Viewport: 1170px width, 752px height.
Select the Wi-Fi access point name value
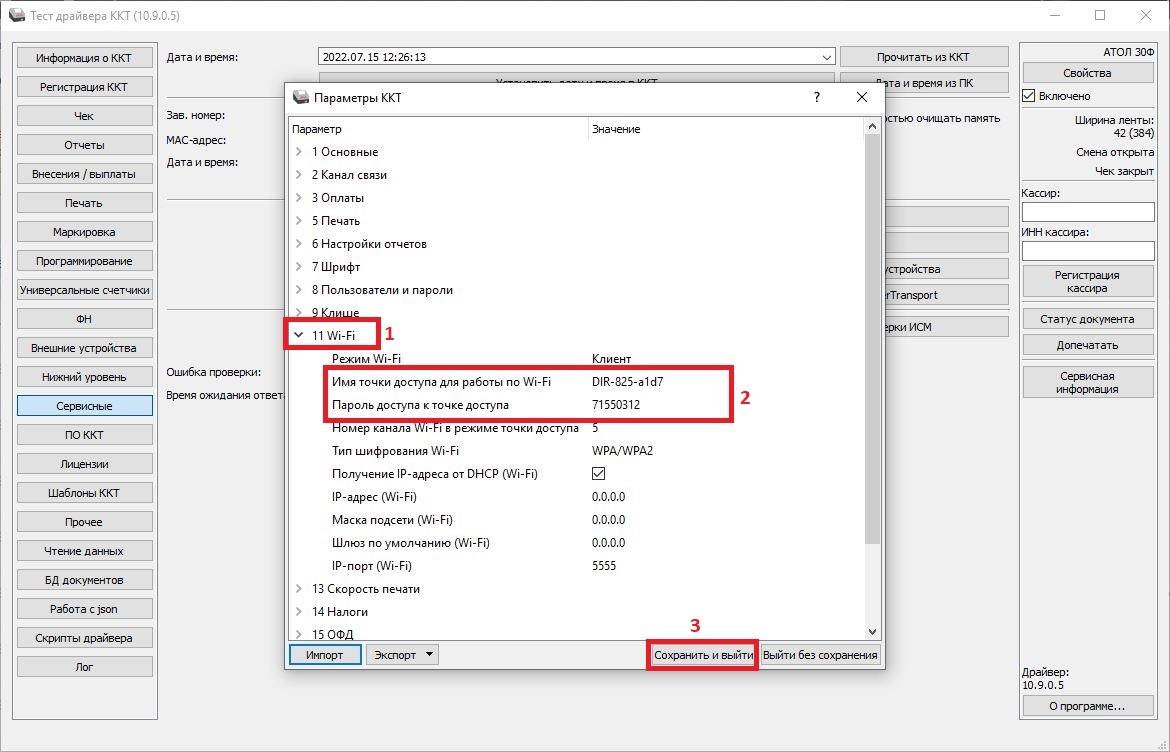(627, 382)
